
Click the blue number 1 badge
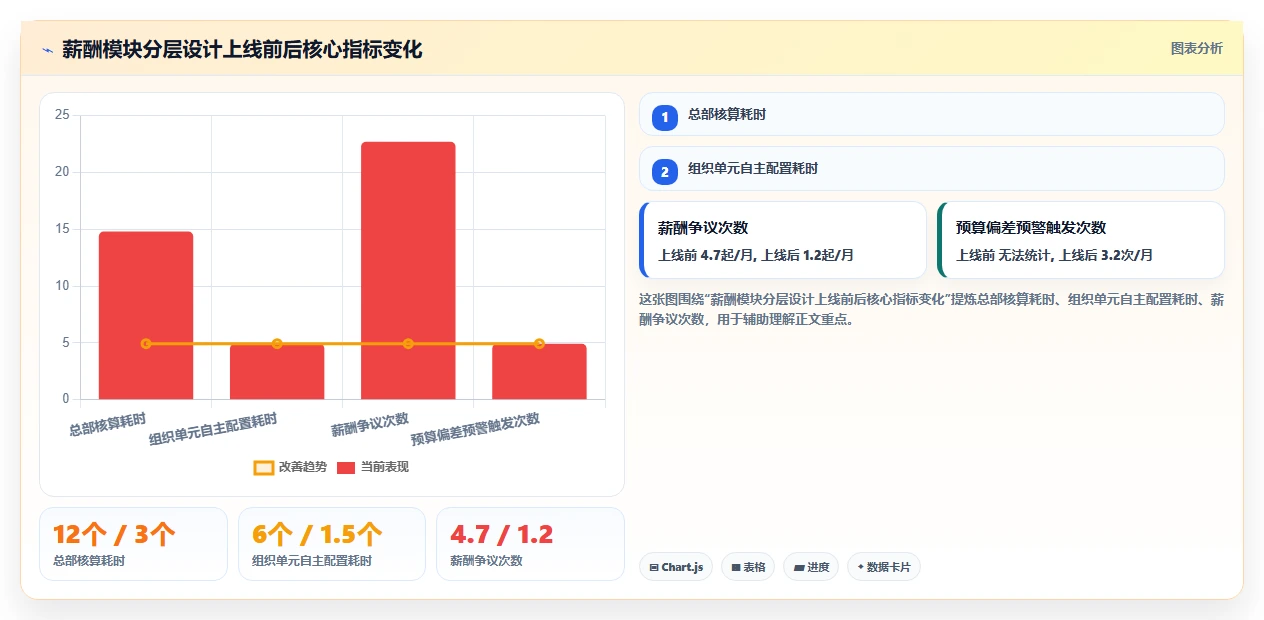(x=664, y=117)
